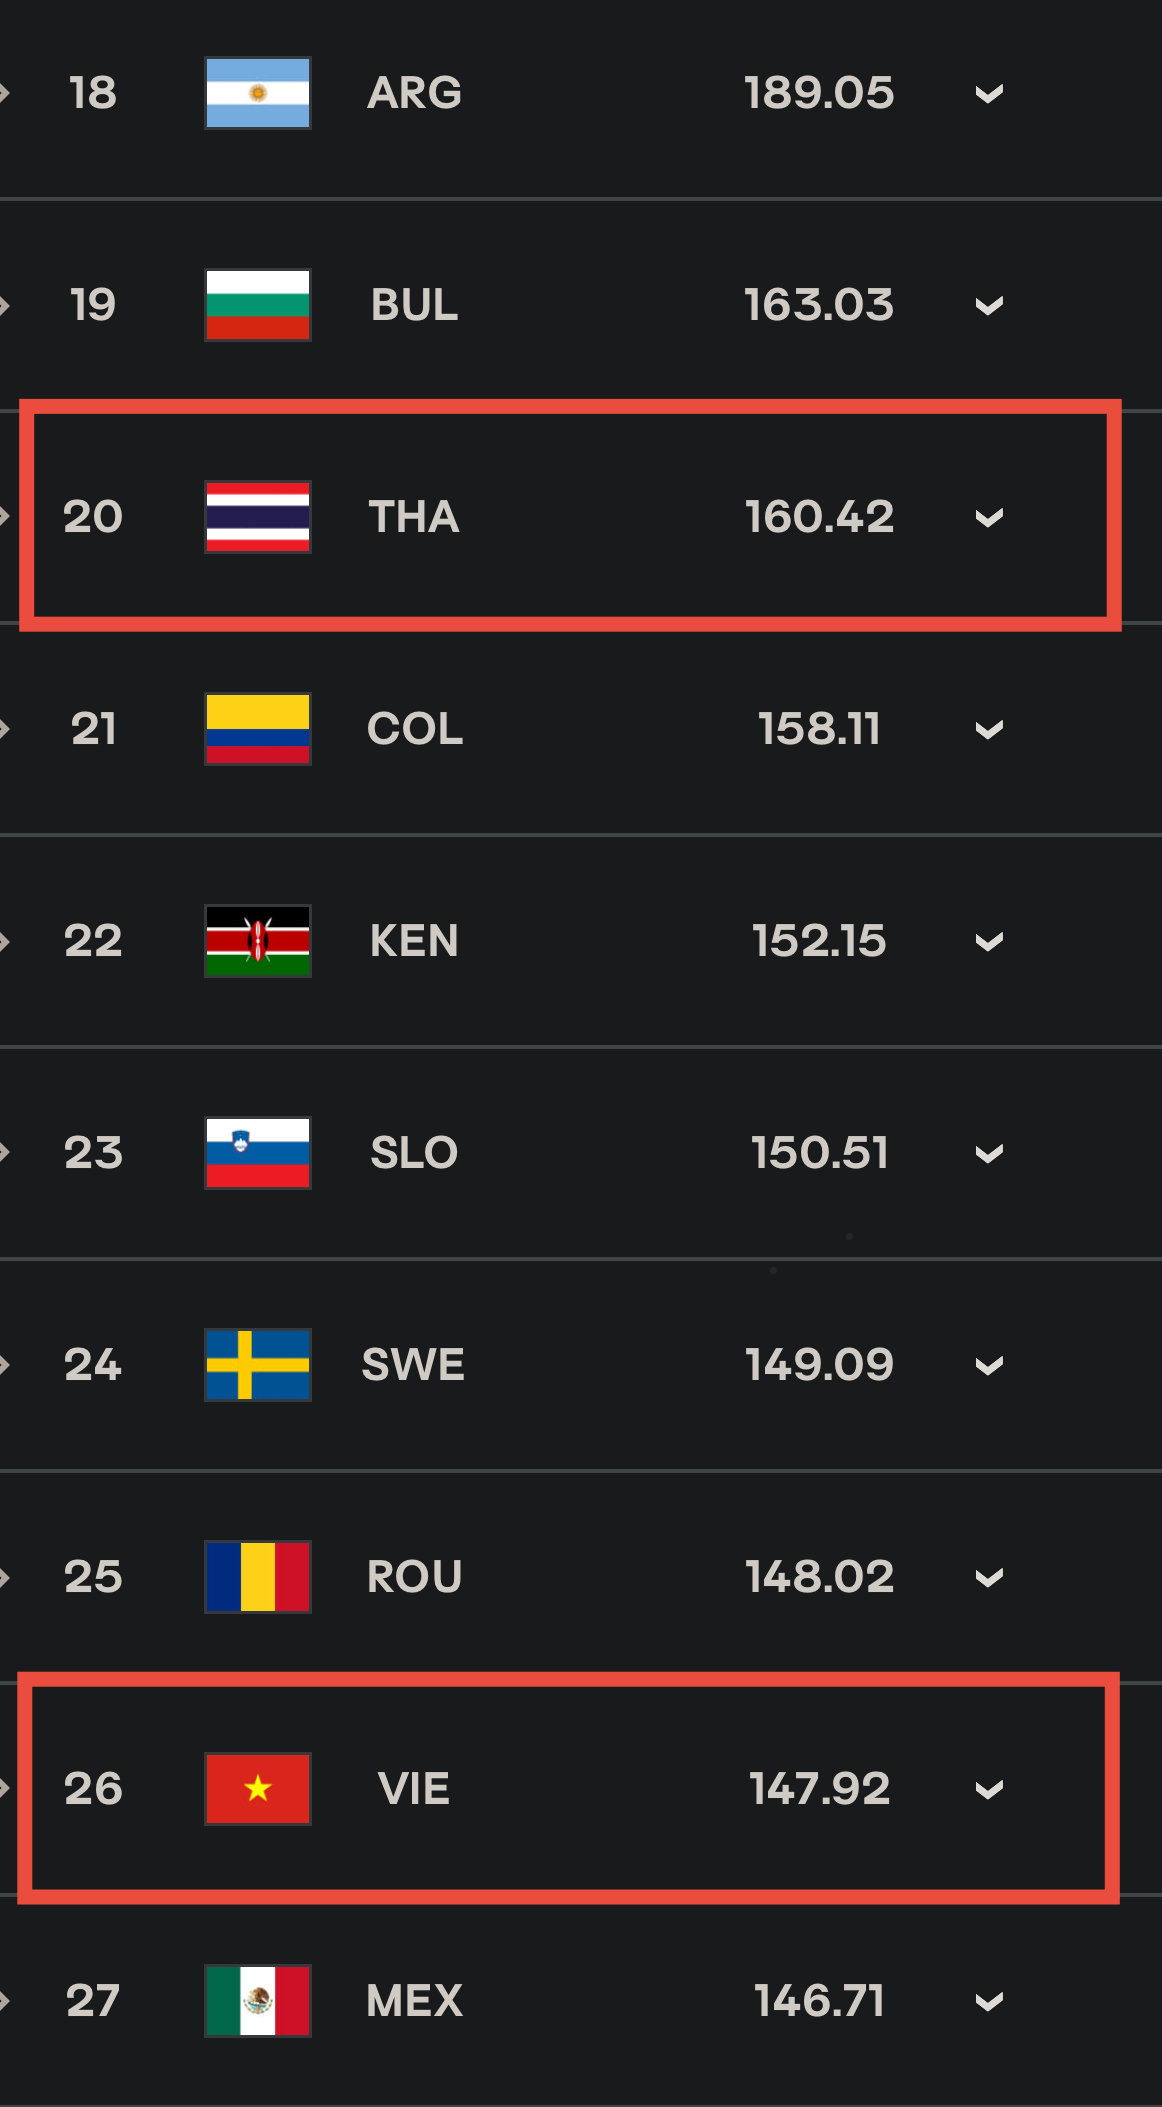
Task: Expand the MEX row dropdown chevron
Action: coord(989,2002)
